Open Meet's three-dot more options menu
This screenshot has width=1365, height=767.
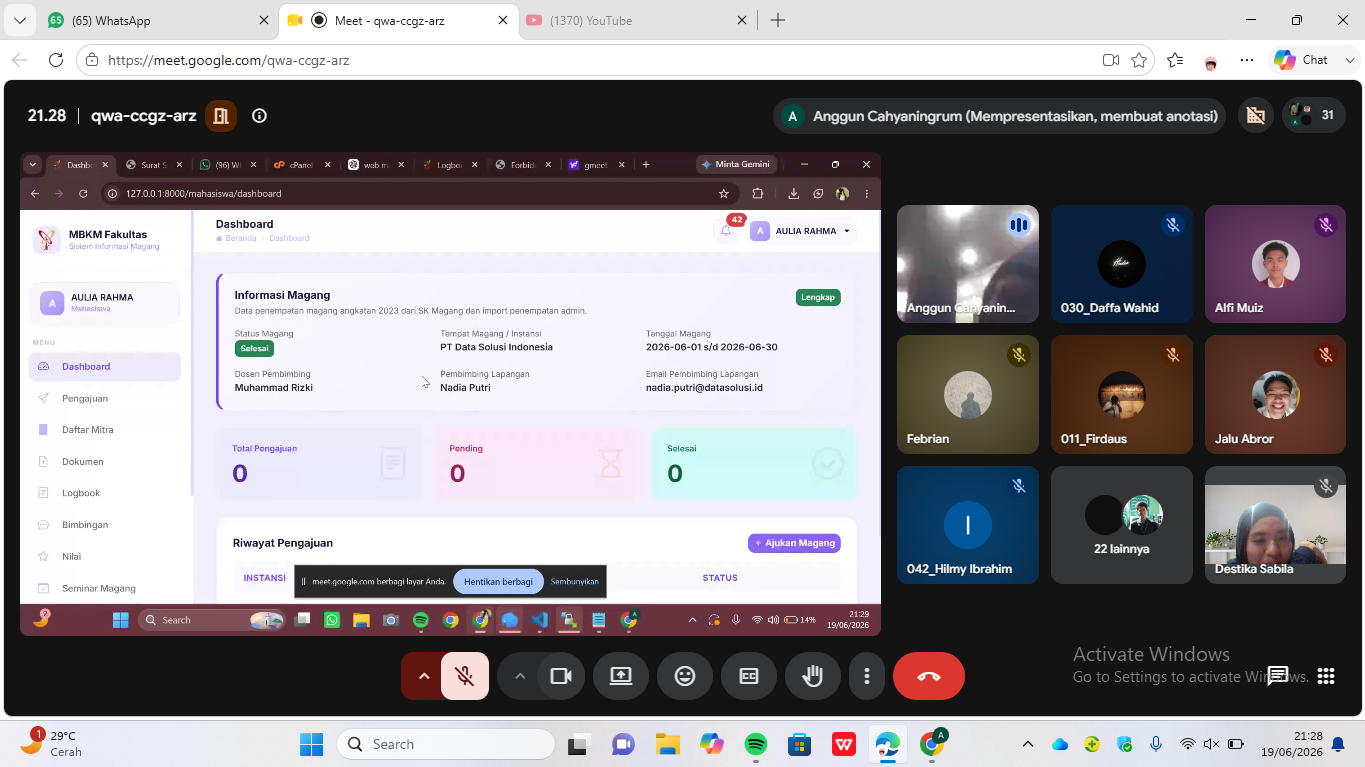[x=867, y=676]
